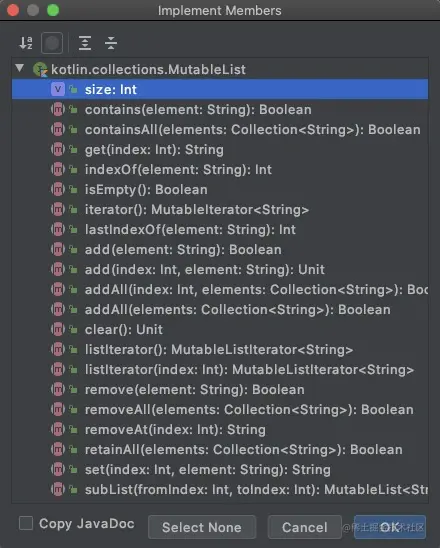Image resolution: width=440 pixels, height=548 pixels.
Task: Click the Cancel button
Action: pos(304,527)
